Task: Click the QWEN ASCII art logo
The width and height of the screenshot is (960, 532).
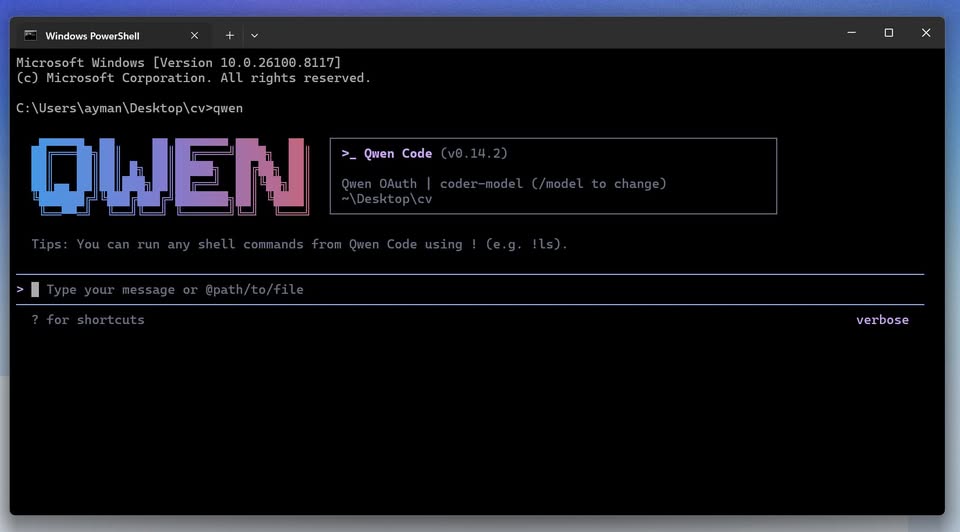Action: (170, 176)
